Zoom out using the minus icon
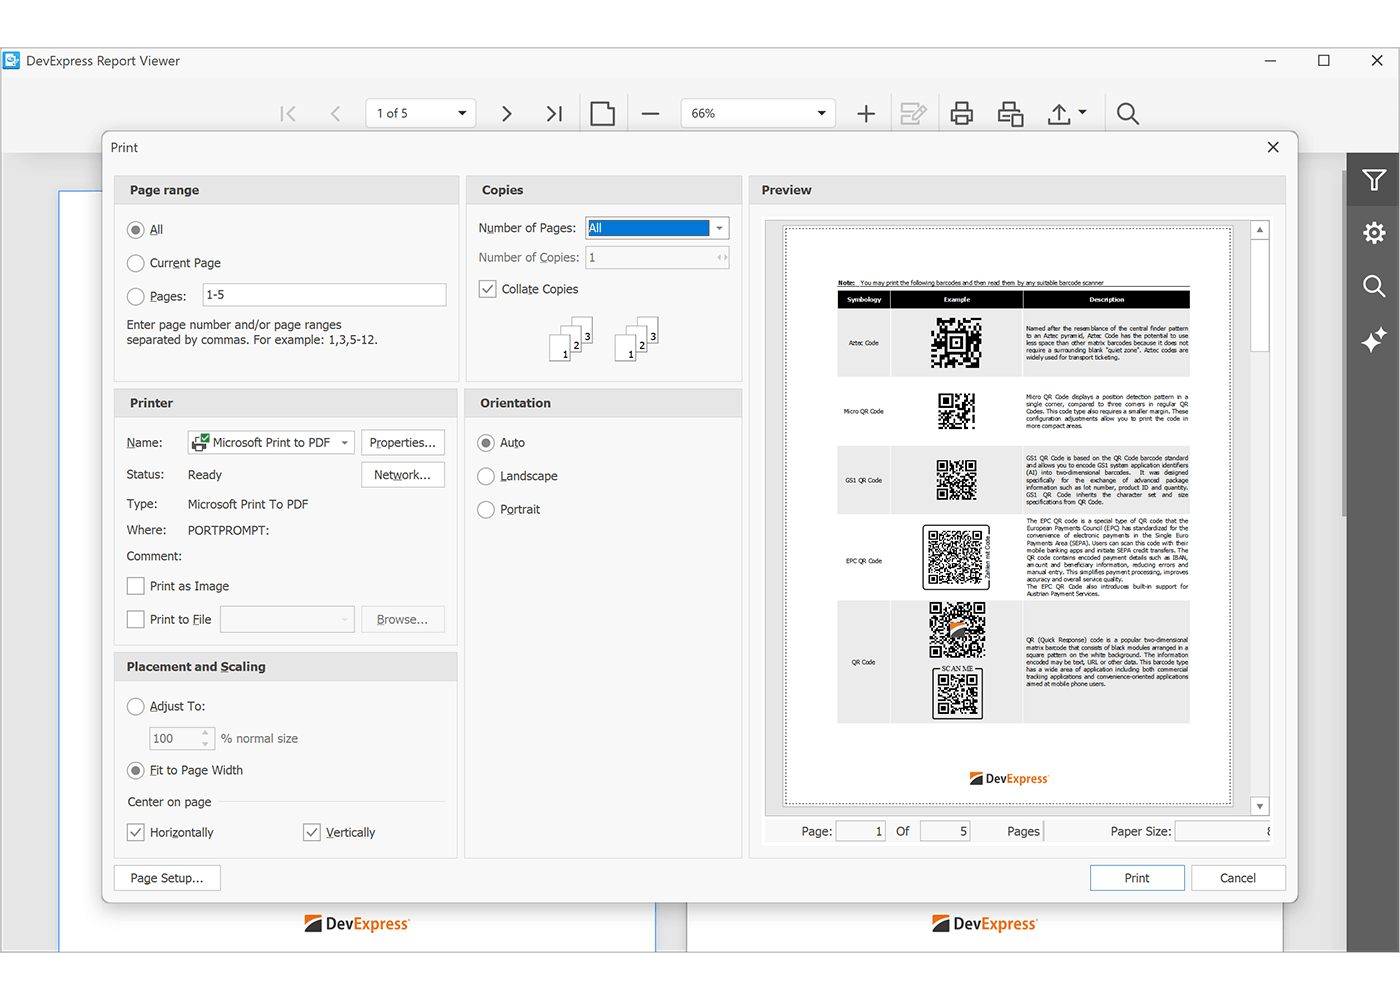Viewport: 1400px width, 1000px height. [x=650, y=113]
